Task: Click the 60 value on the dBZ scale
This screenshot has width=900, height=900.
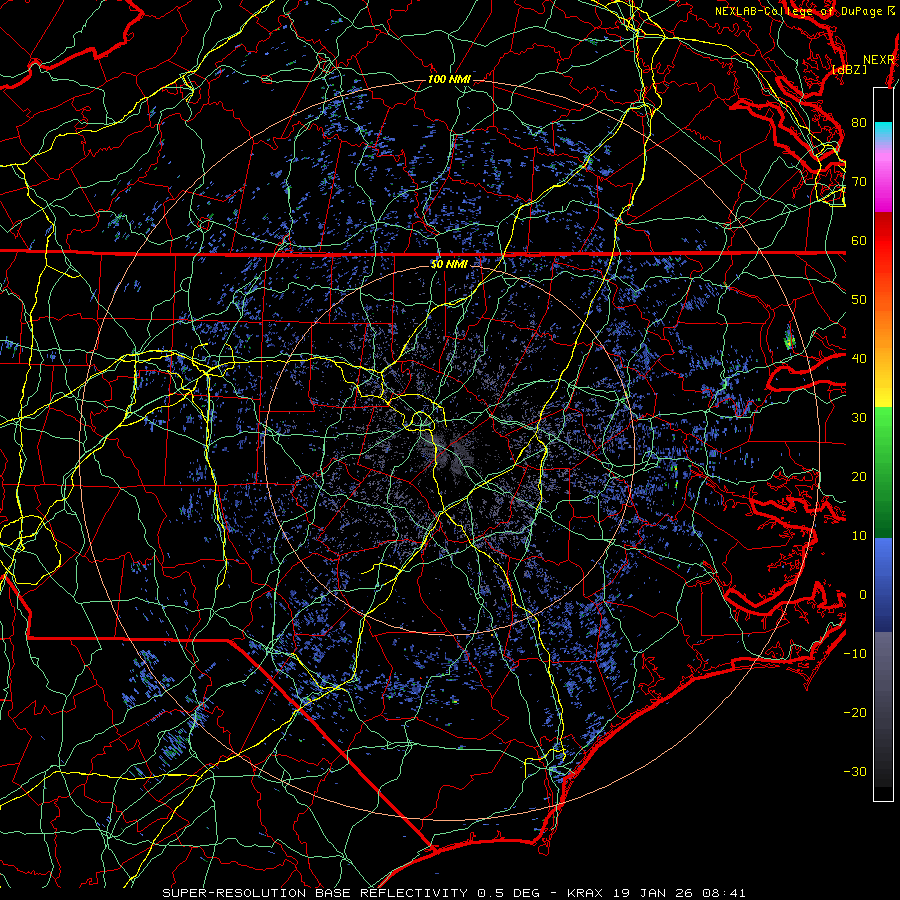Action: 859,240
